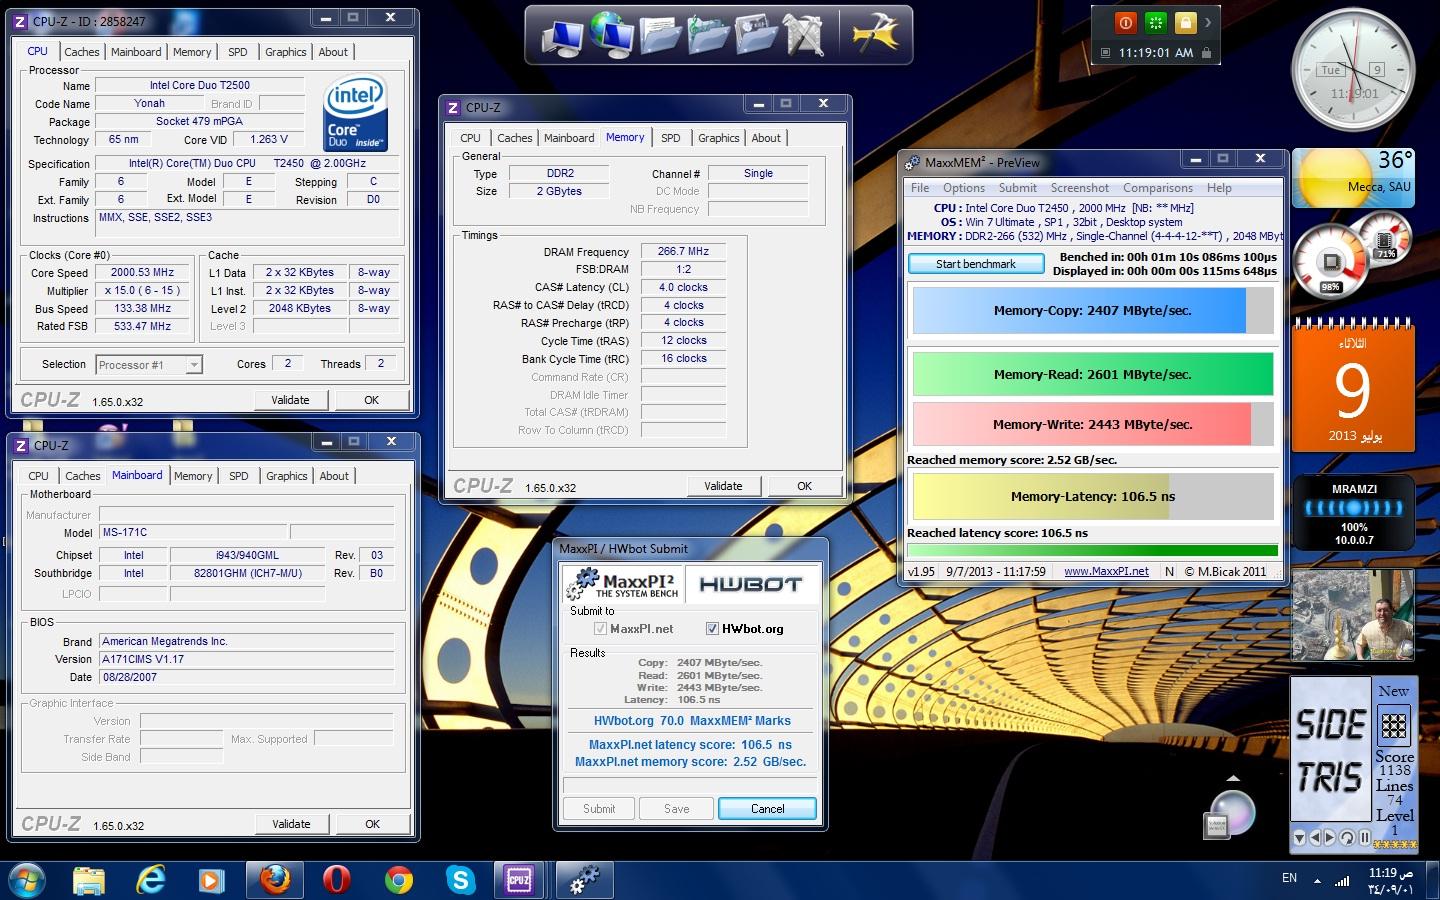Switch to Caches tab in top CPU-Z window
The width and height of the screenshot is (1440, 900).
[x=82, y=52]
